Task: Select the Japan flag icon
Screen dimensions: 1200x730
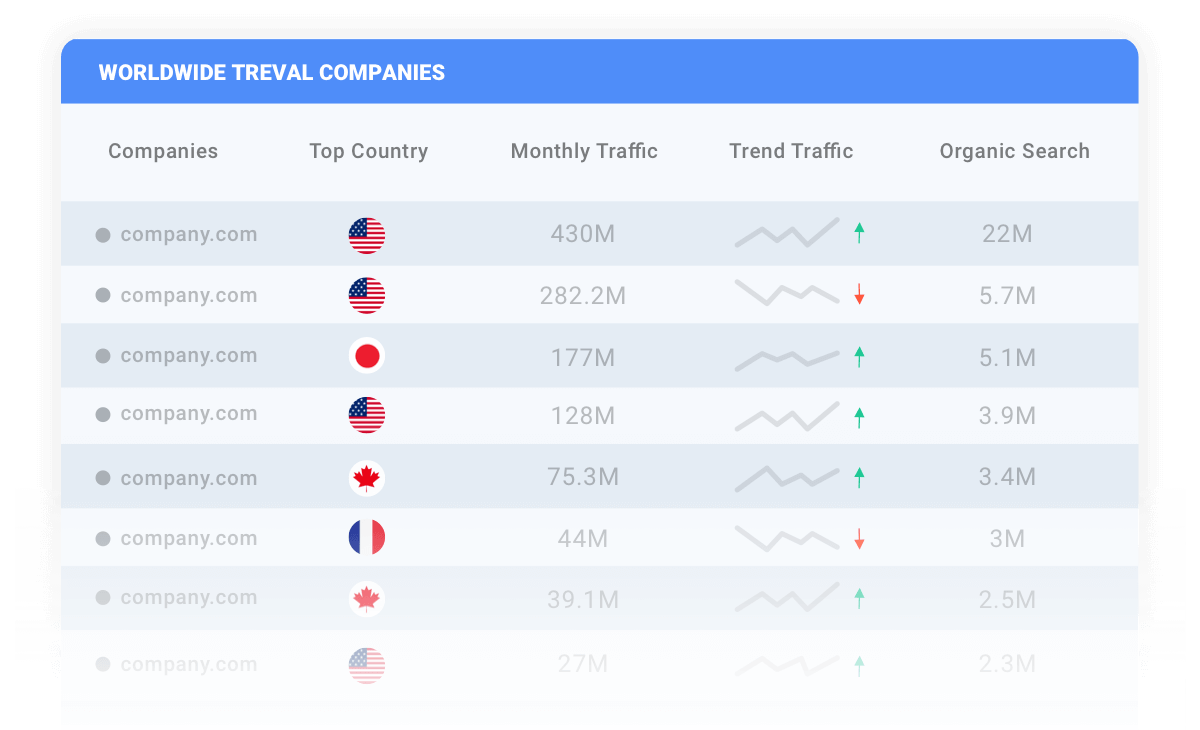Action: click(x=366, y=355)
